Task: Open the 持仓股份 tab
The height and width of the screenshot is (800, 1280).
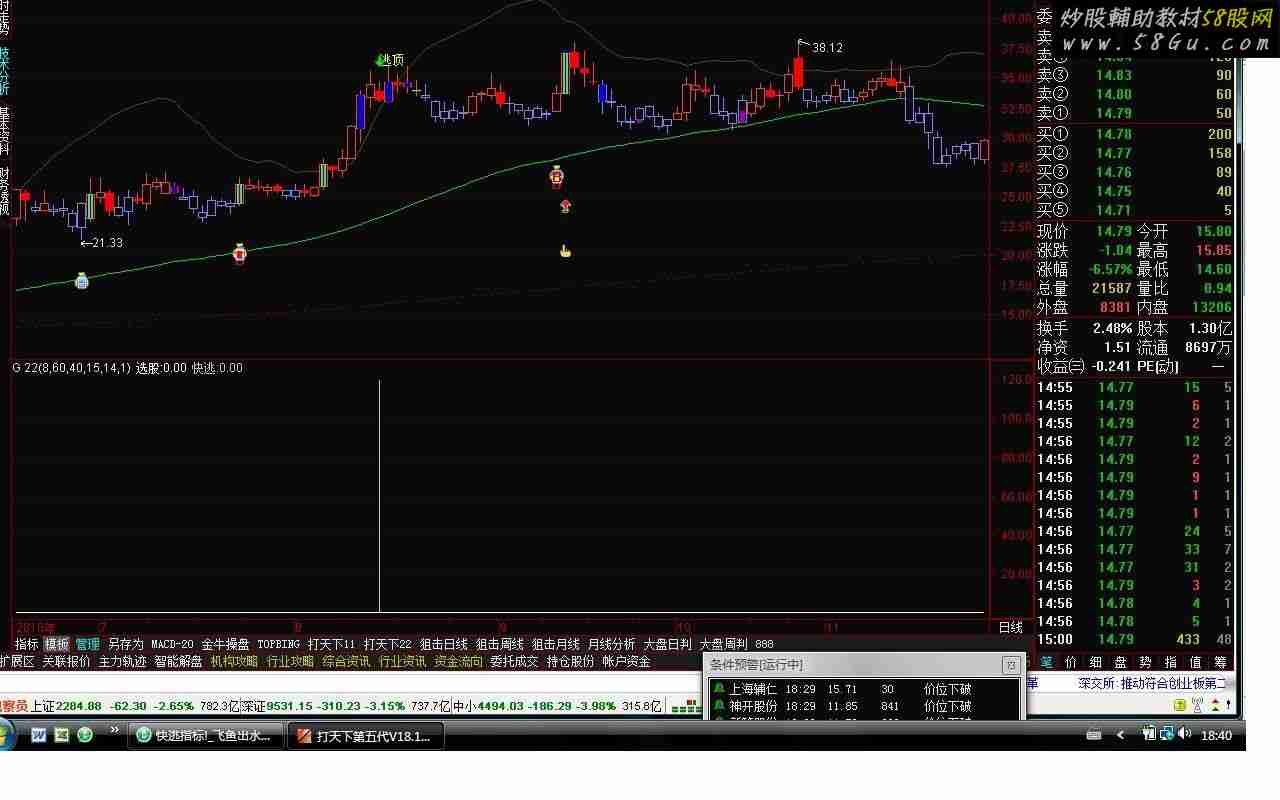Action: (x=570, y=661)
